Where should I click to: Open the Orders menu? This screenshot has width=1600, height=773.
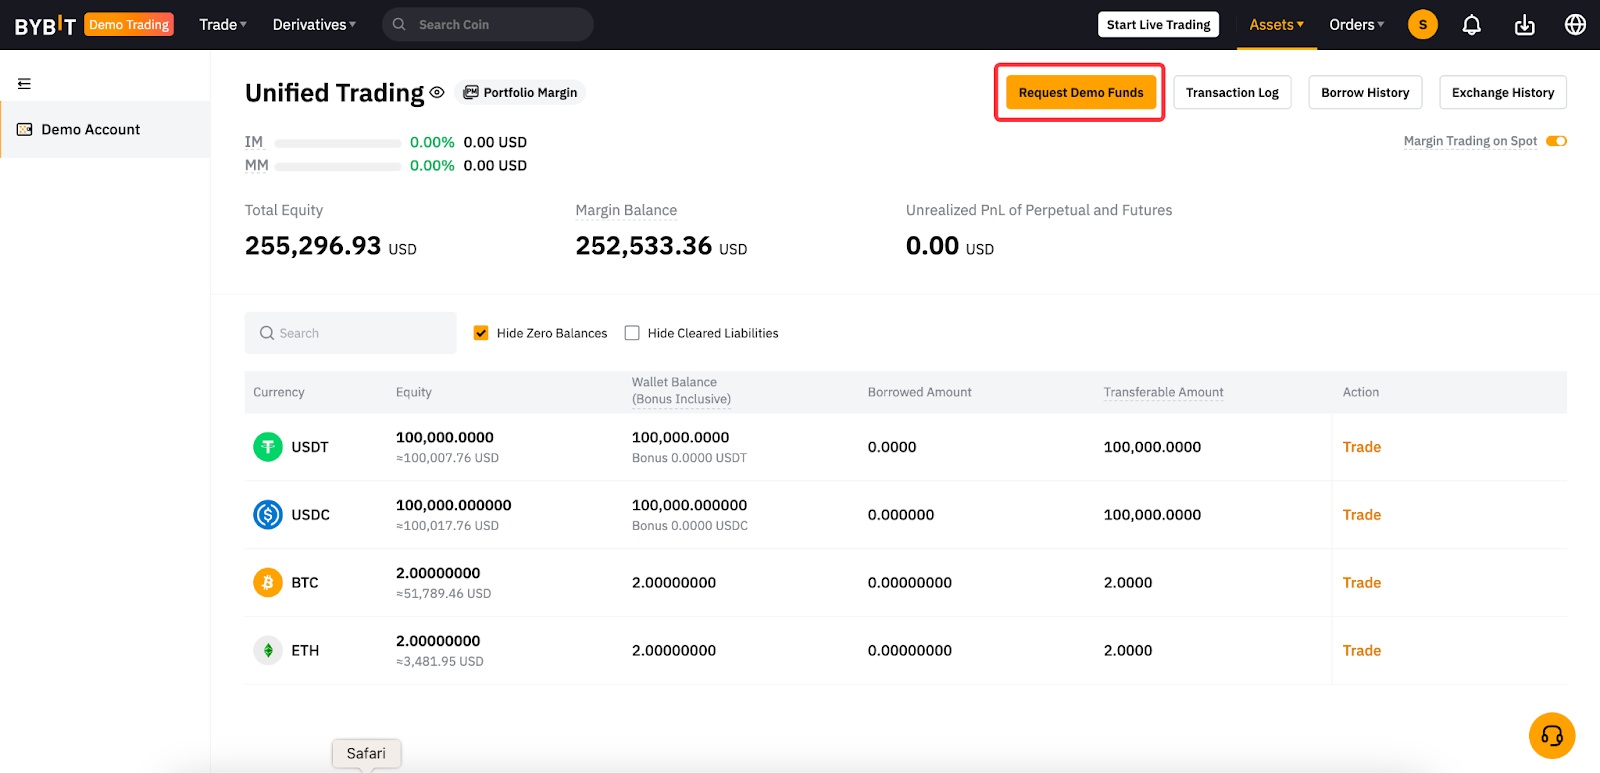click(1356, 25)
